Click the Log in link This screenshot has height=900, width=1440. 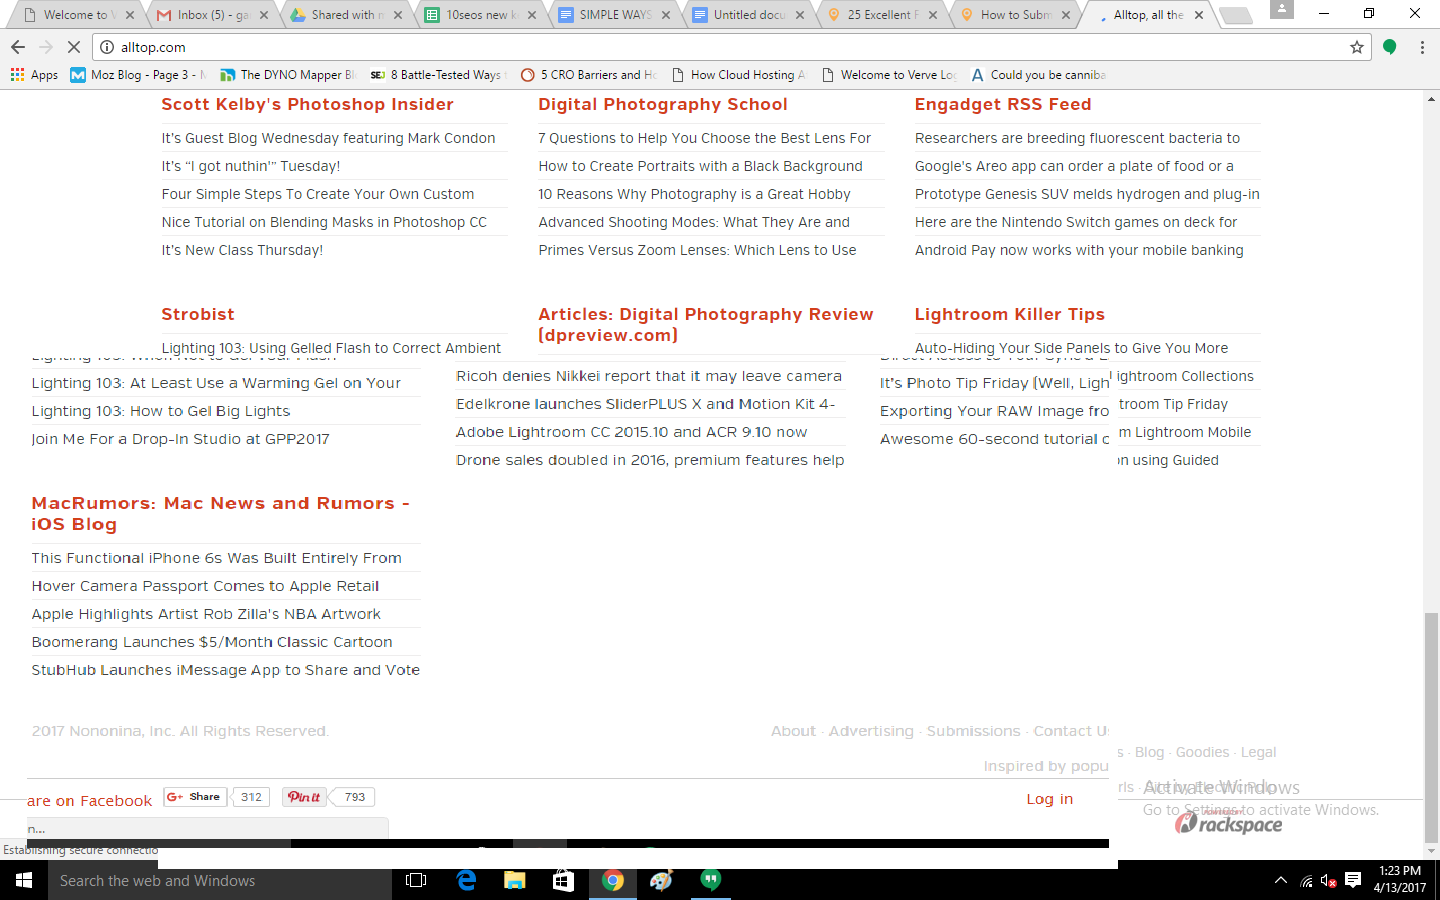1050,799
